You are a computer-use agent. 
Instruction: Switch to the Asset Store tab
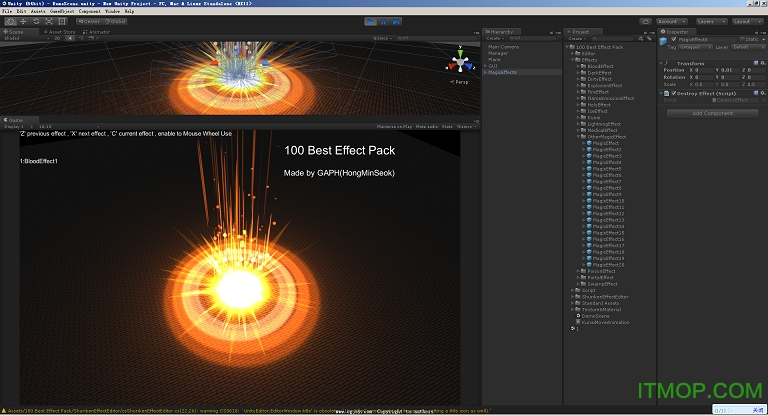(59, 32)
